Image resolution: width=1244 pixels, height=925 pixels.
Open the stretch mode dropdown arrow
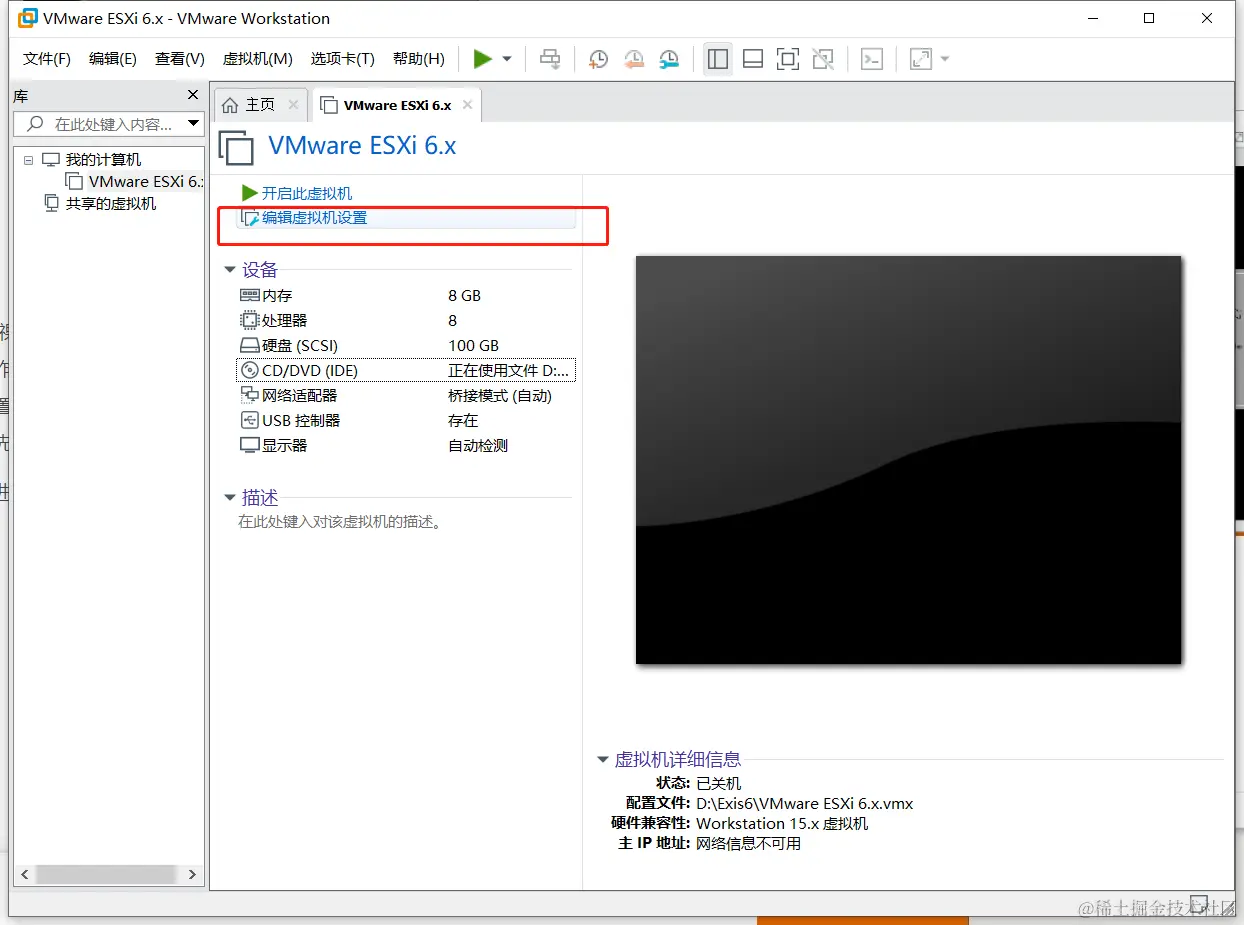944,58
